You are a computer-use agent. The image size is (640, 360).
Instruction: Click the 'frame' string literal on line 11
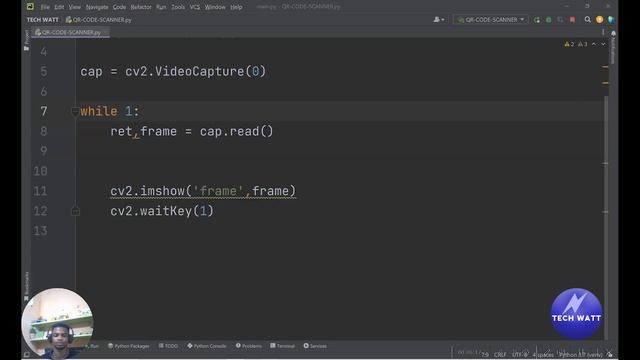click(218, 191)
